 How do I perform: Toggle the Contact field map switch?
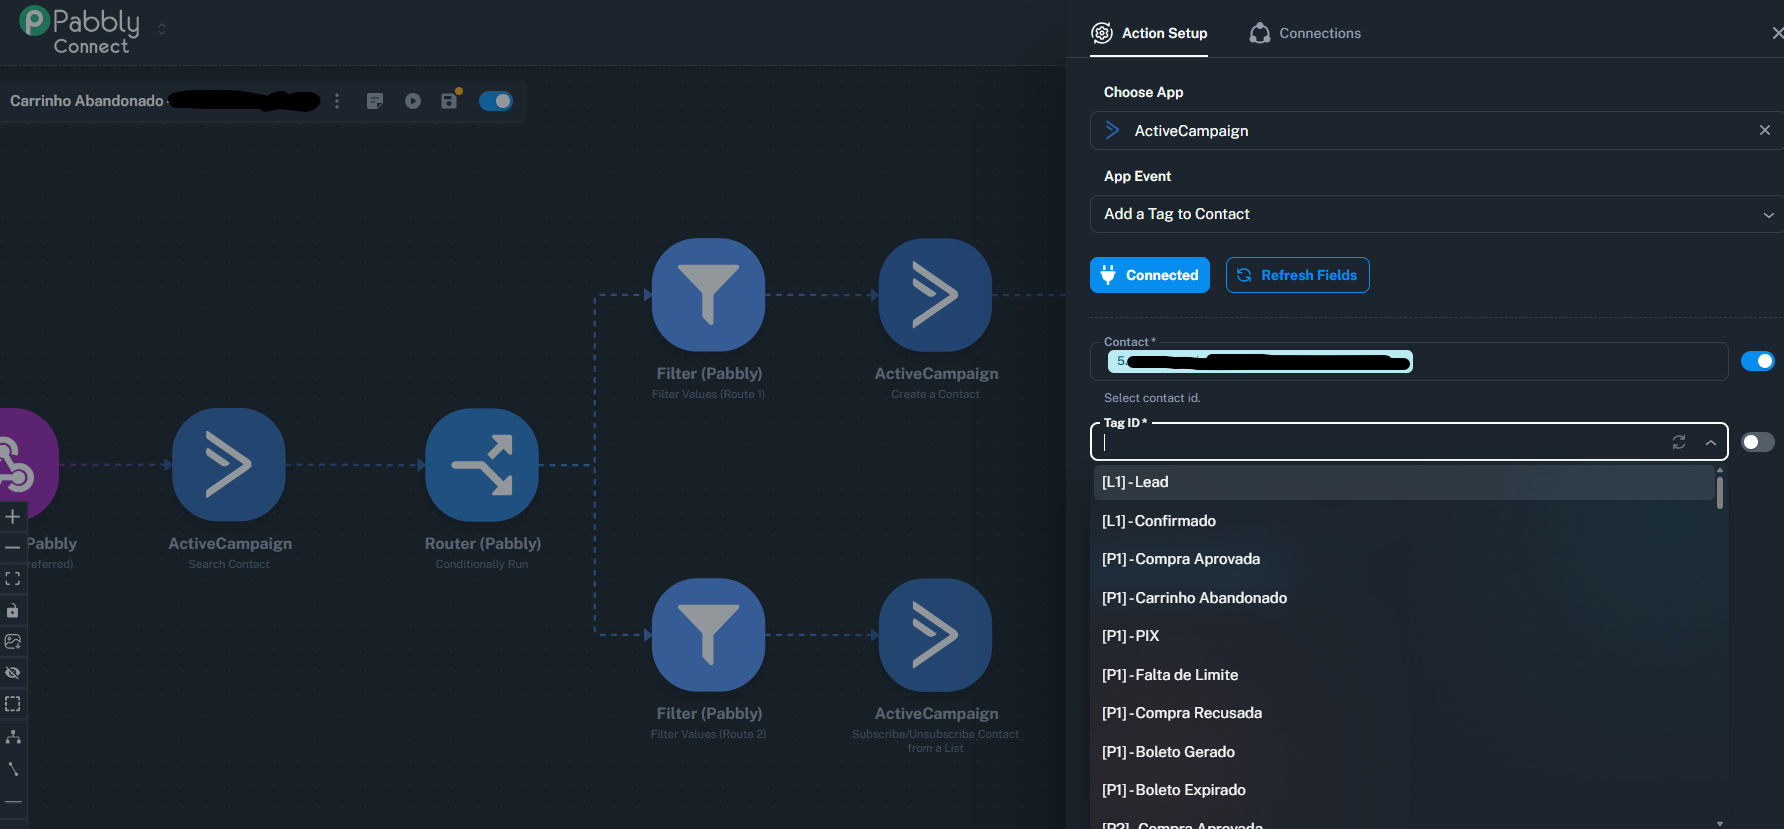pyautogui.click(x=1758, y=361)
